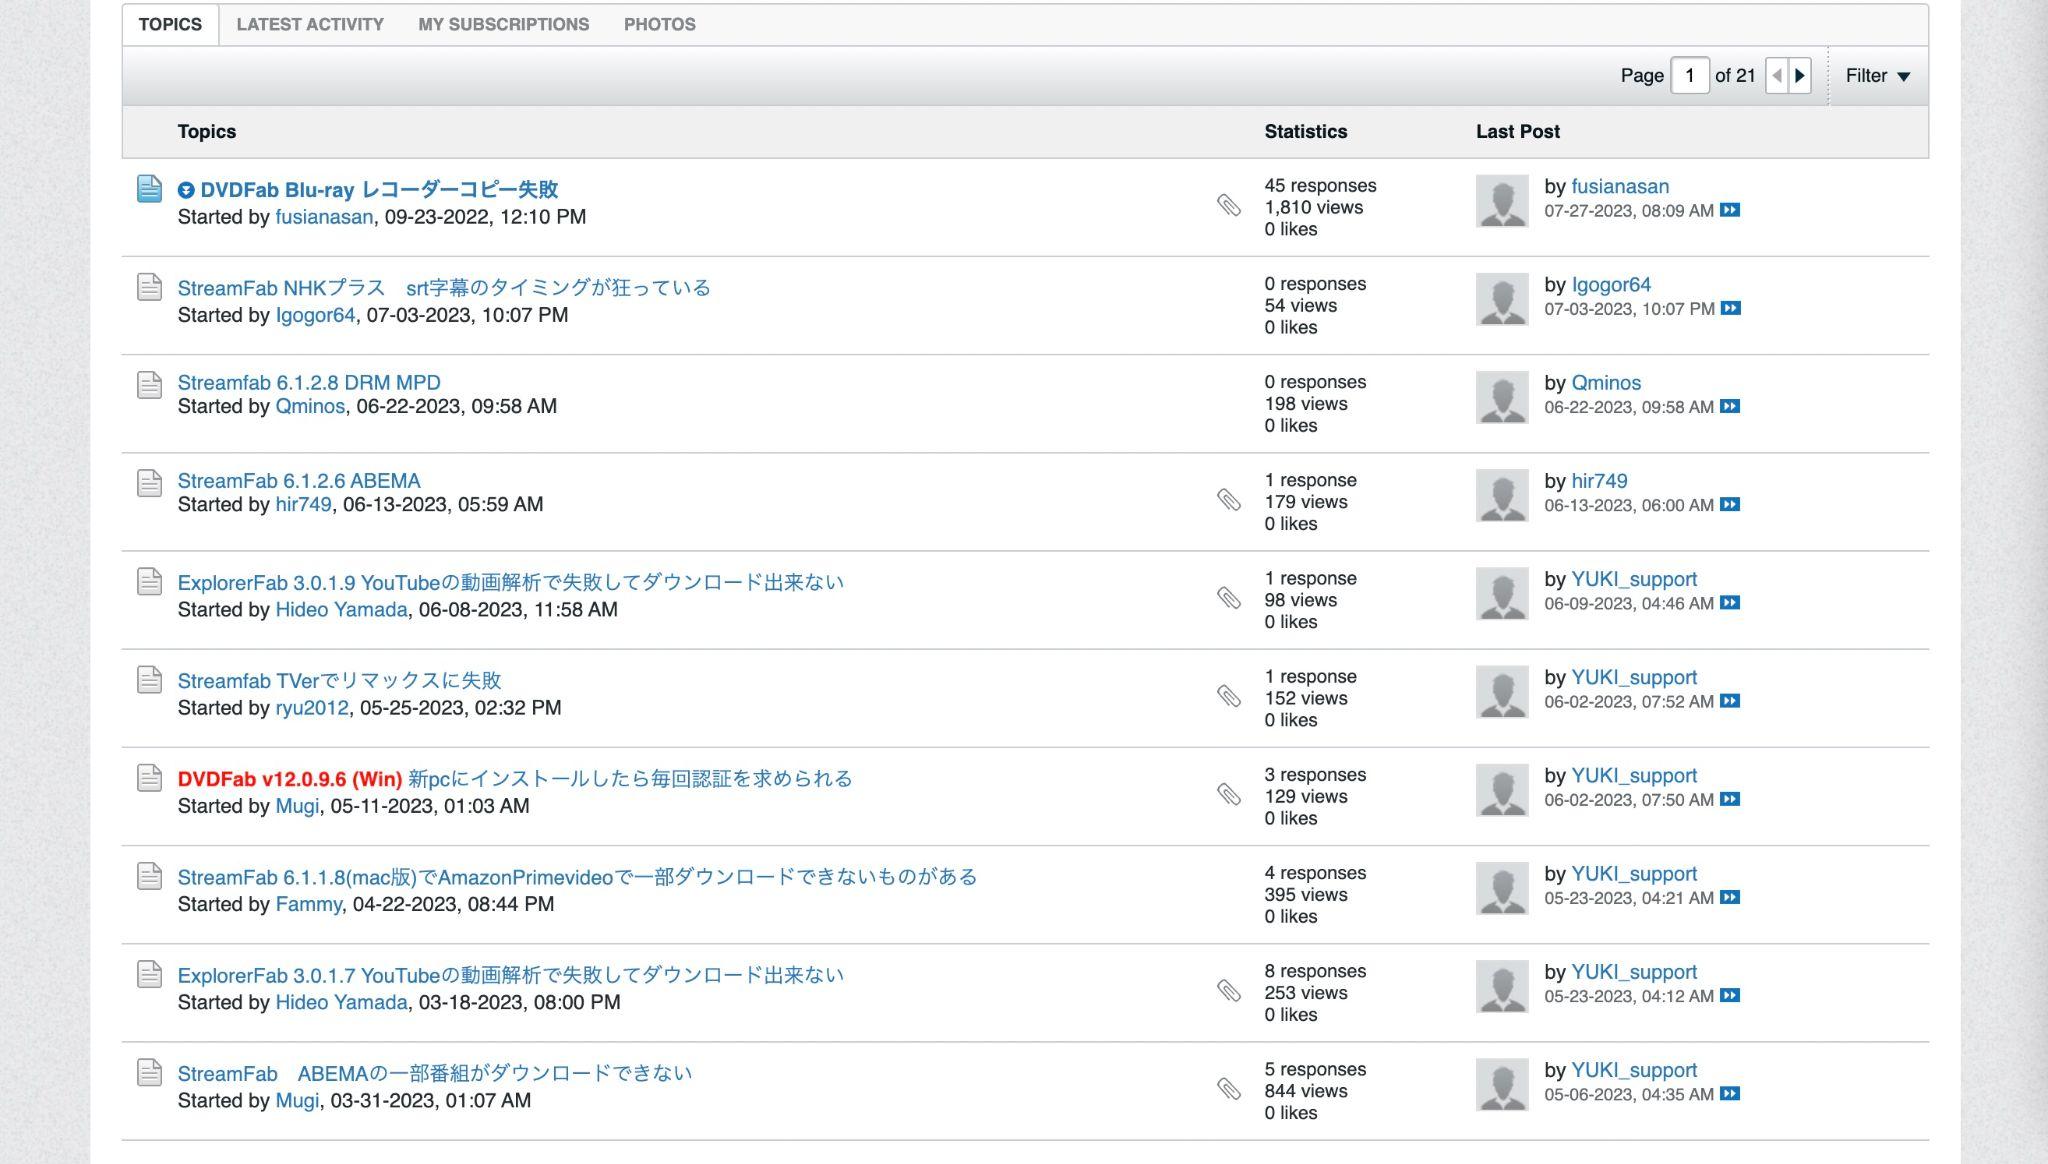
Task: View topic starter hir749's profile
Action: [x=303, y=504]
